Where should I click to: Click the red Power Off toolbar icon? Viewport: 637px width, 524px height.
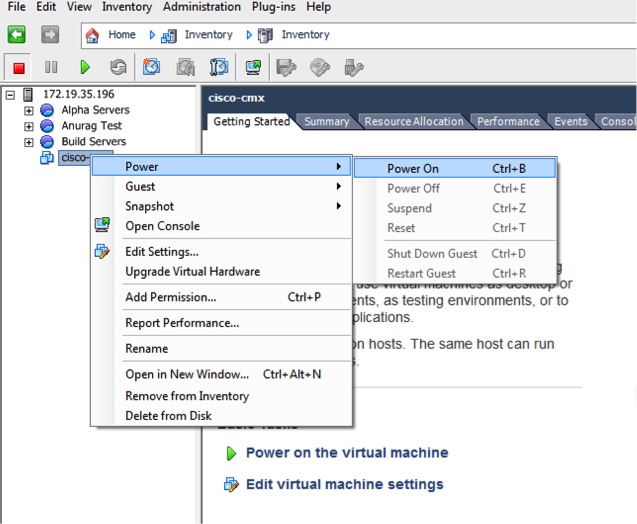point(18,67)
